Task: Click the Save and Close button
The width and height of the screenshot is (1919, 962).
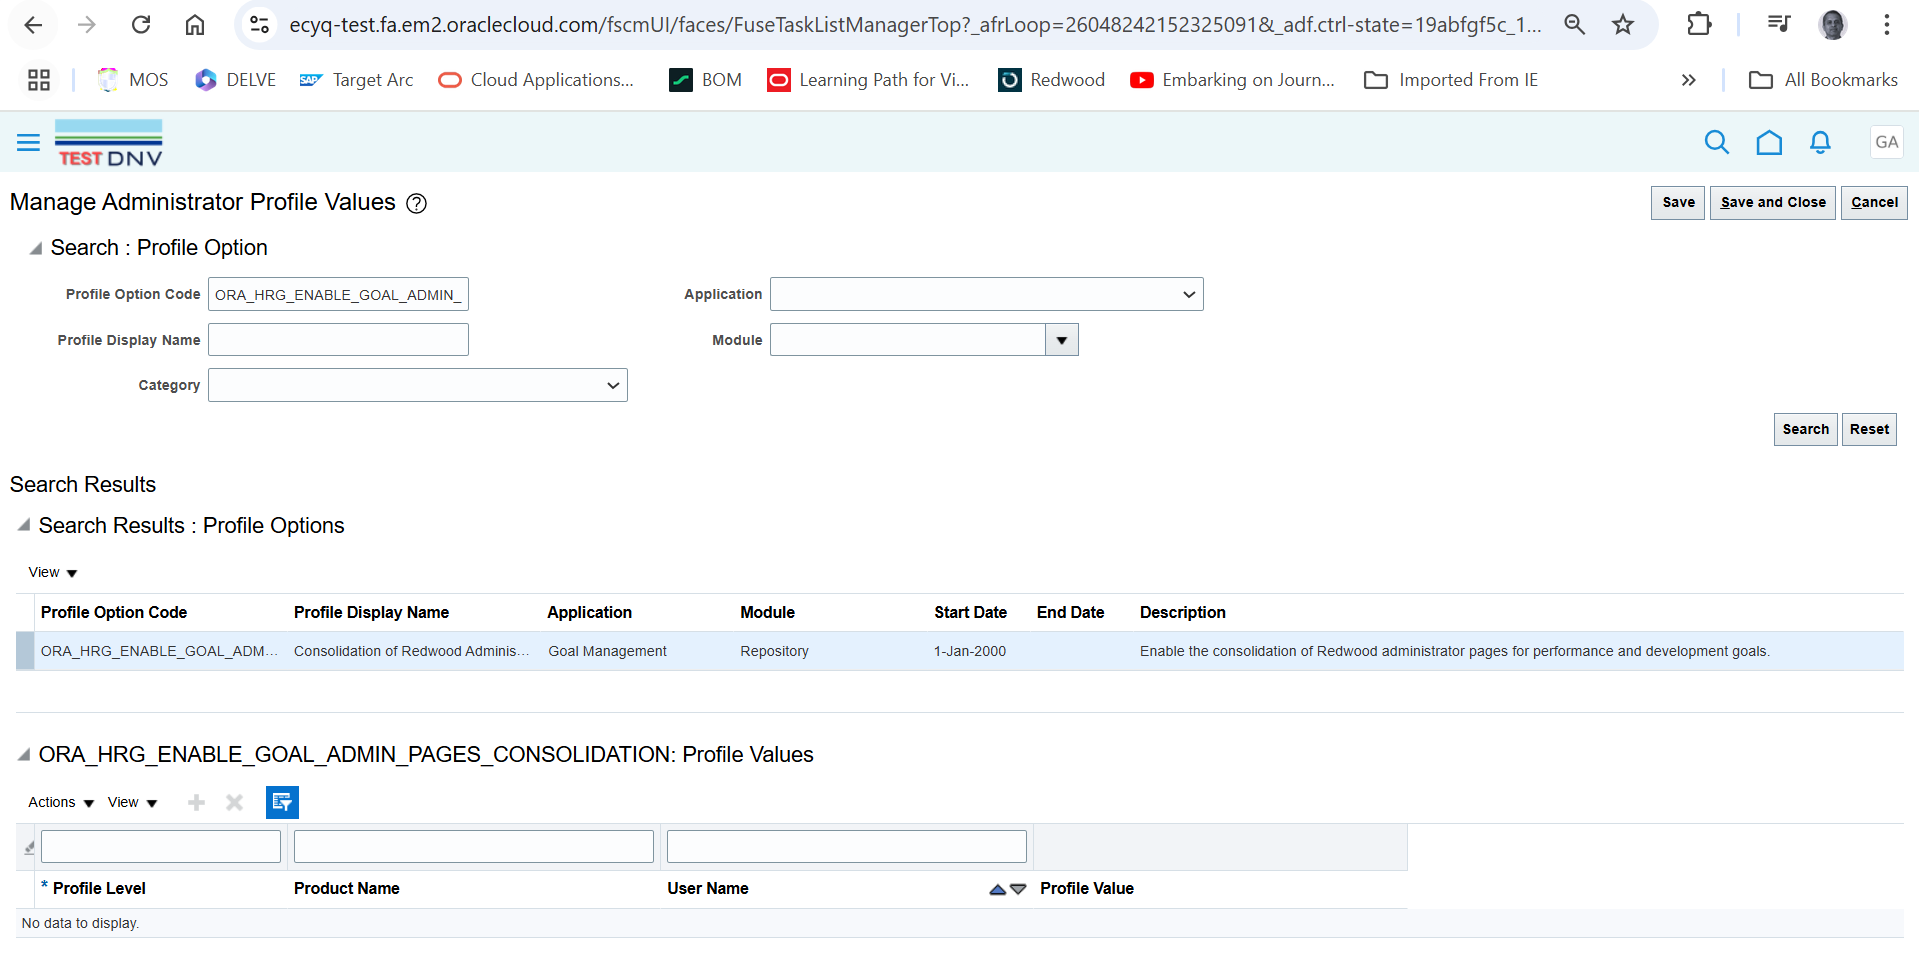Action: coord(1772,202)
